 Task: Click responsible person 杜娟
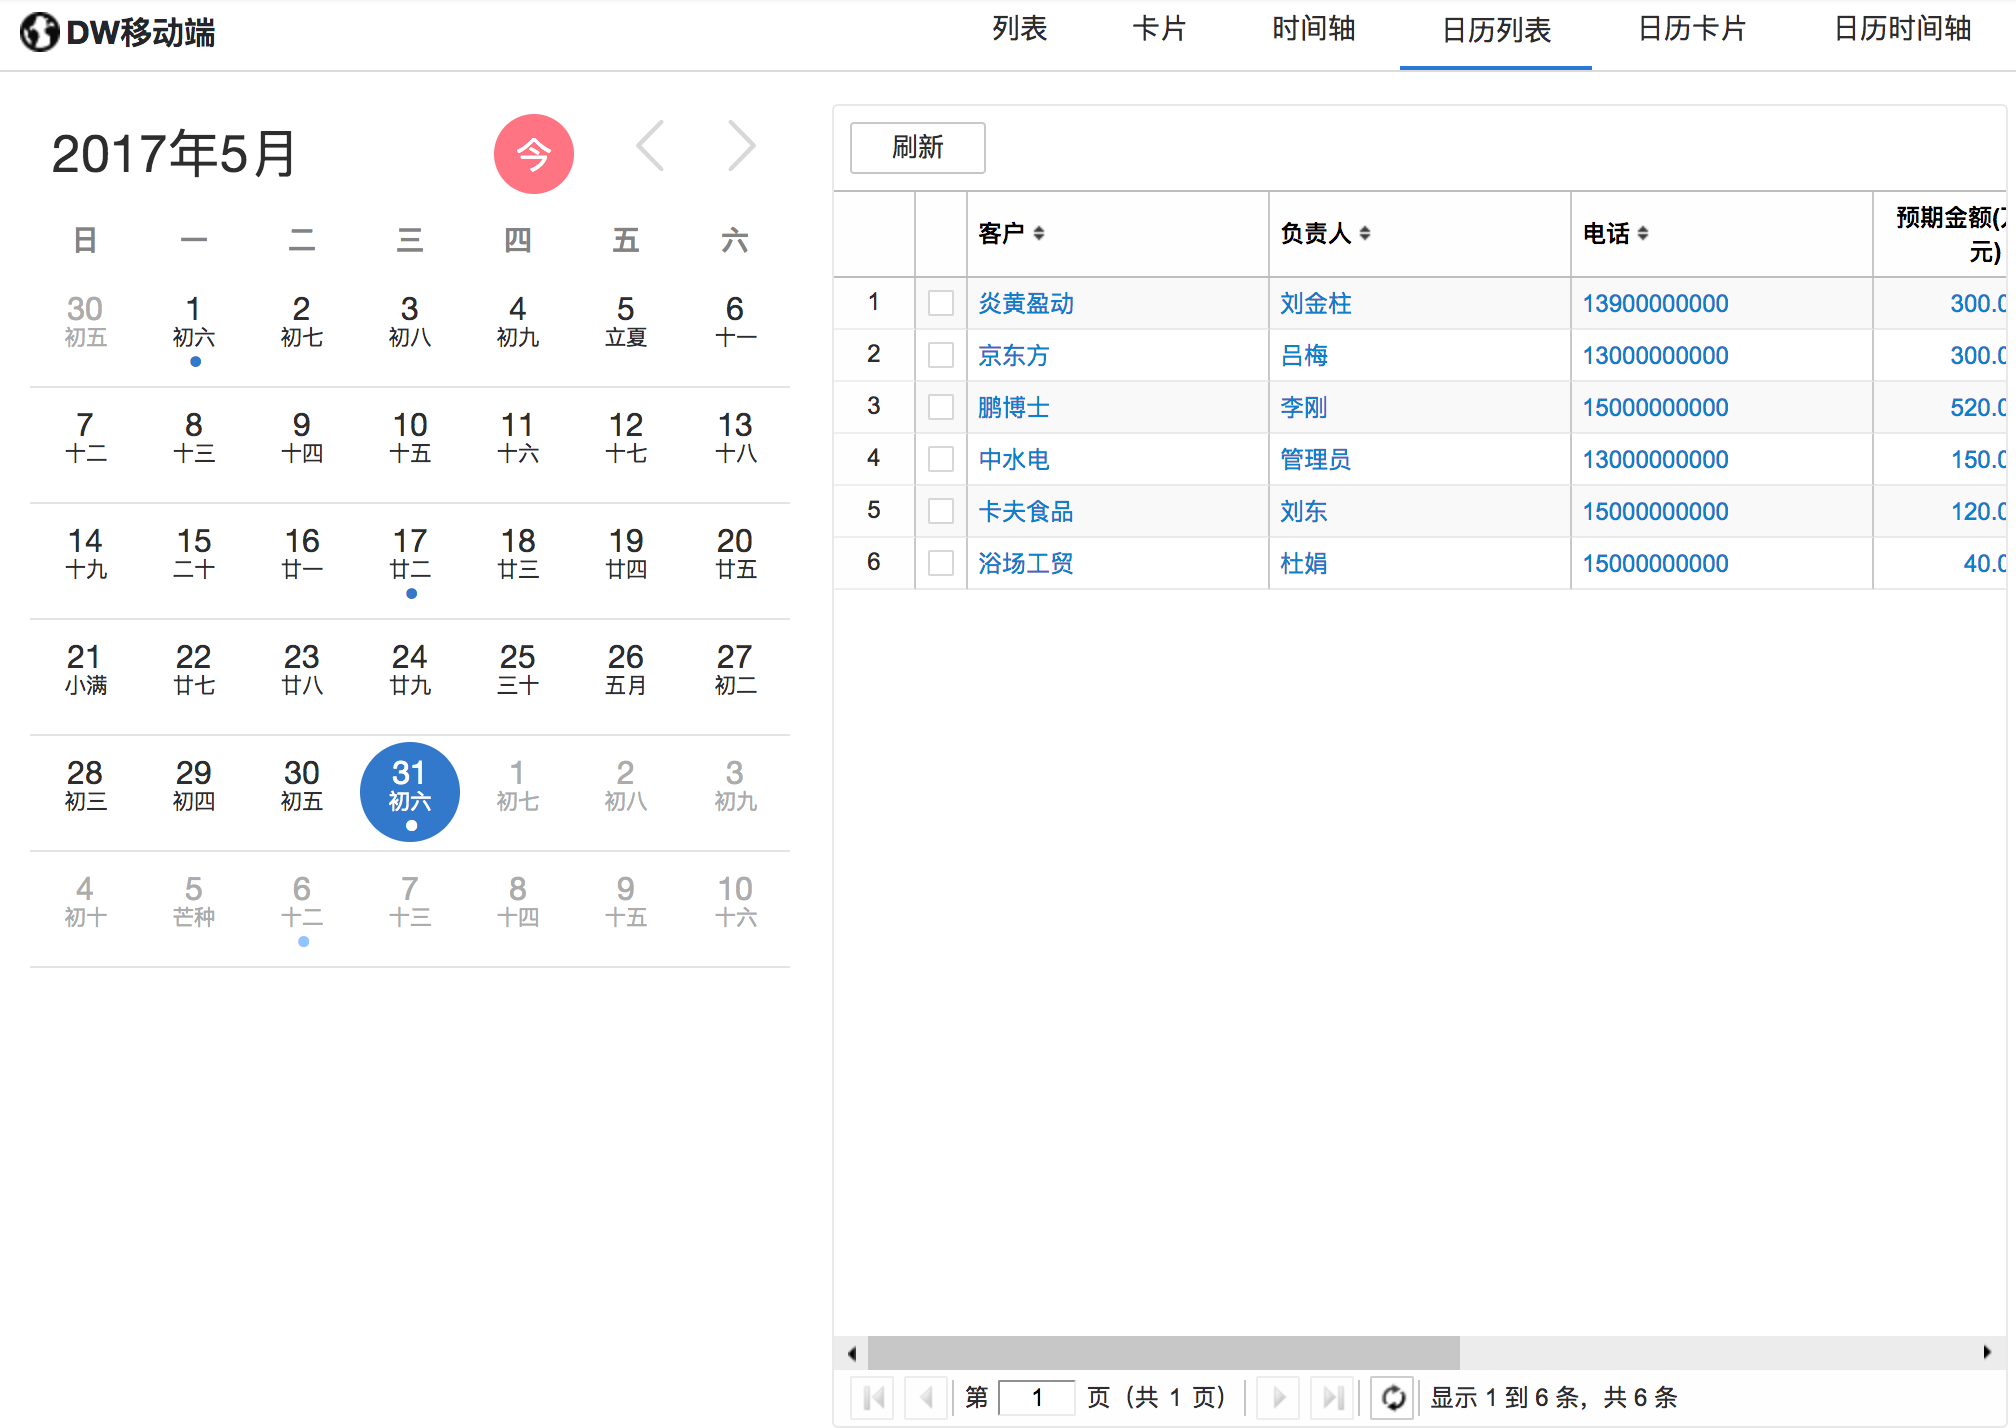(1304, 563)
